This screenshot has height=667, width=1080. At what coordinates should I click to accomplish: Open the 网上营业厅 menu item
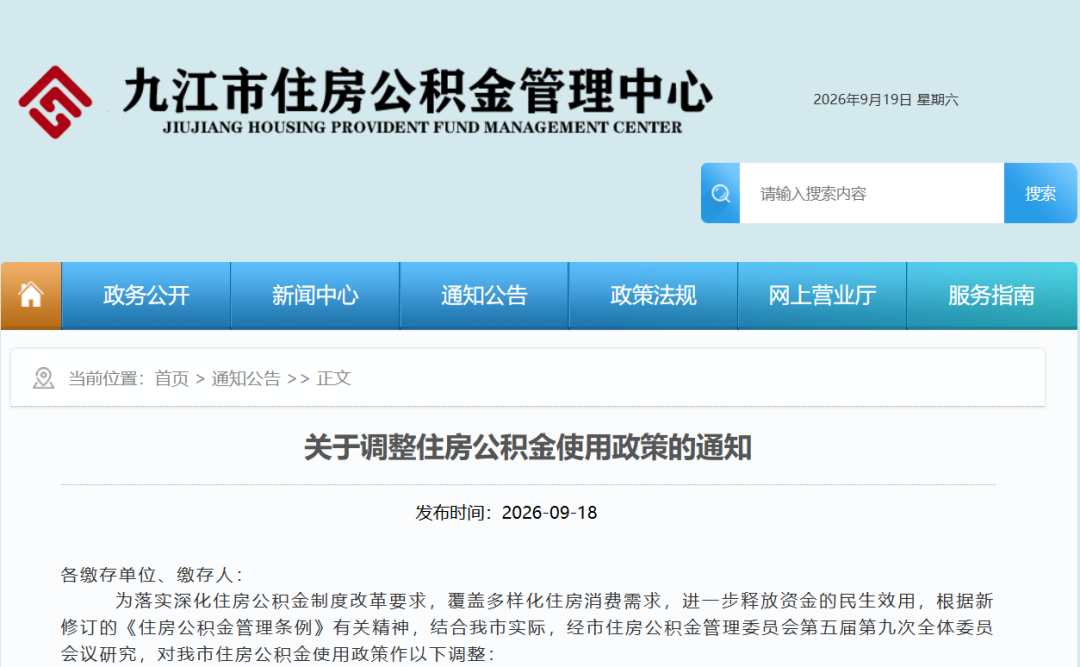[x=822, y=296]
